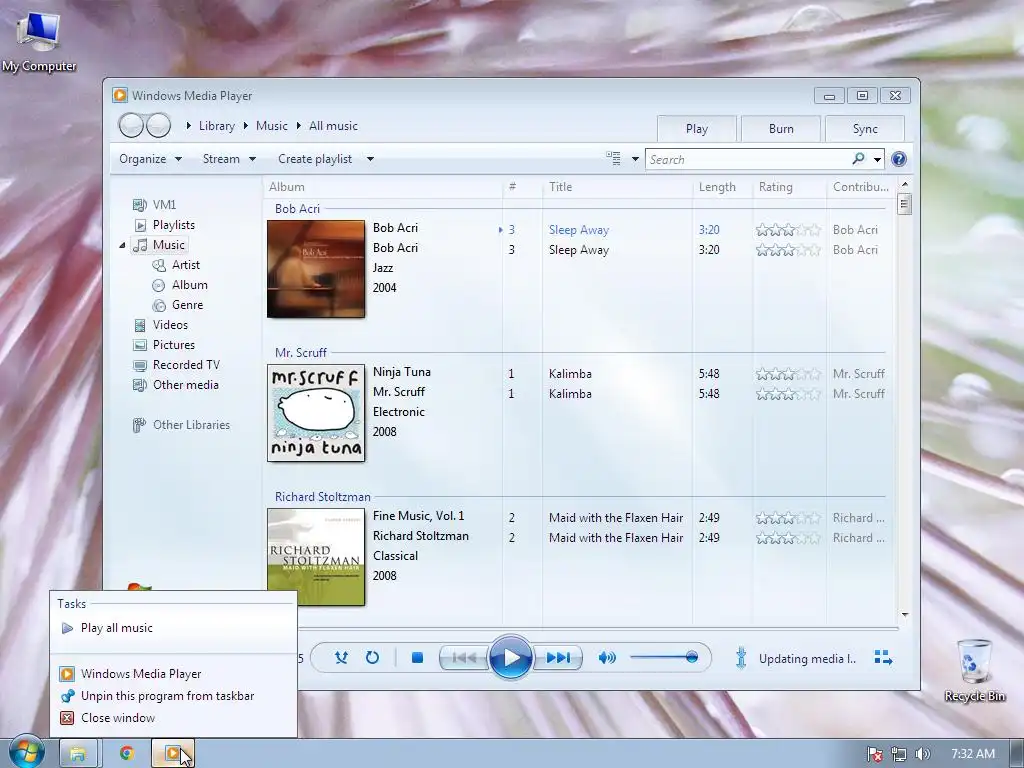
Task: Click the Back navigation button
Action: coord(131,125)
